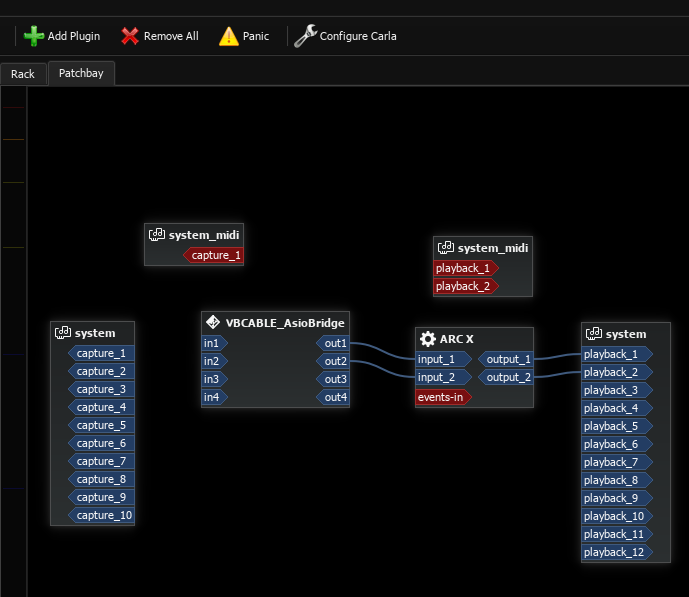Switch to the Rack tab

pos(23,74)
